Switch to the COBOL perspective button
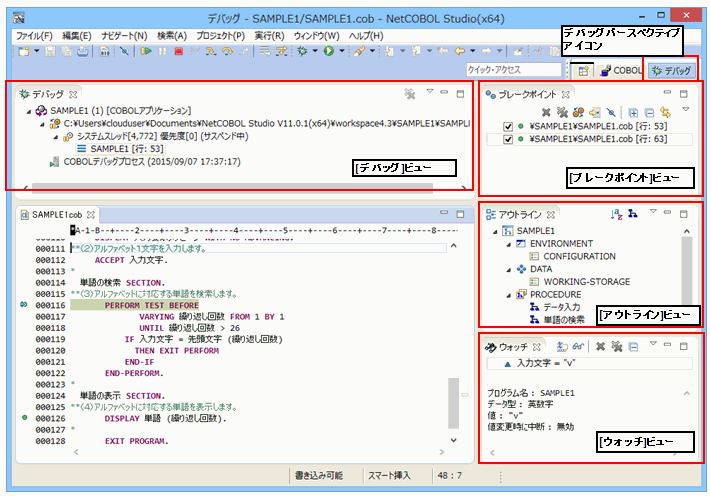This screenshot has width=710, height=496. coord(621,71)
